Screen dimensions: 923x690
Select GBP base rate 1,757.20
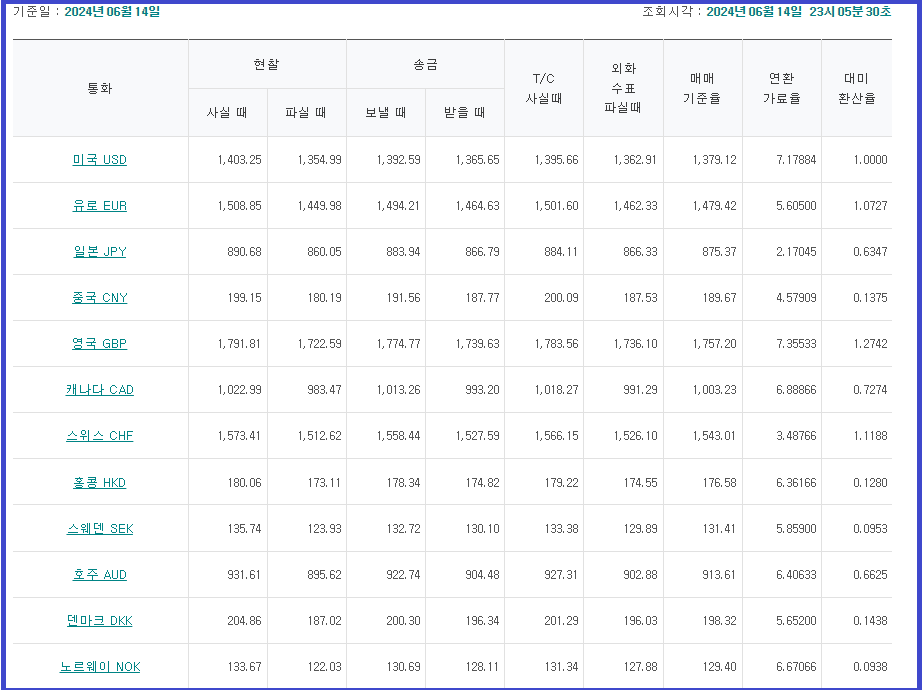tap(714, 343)
